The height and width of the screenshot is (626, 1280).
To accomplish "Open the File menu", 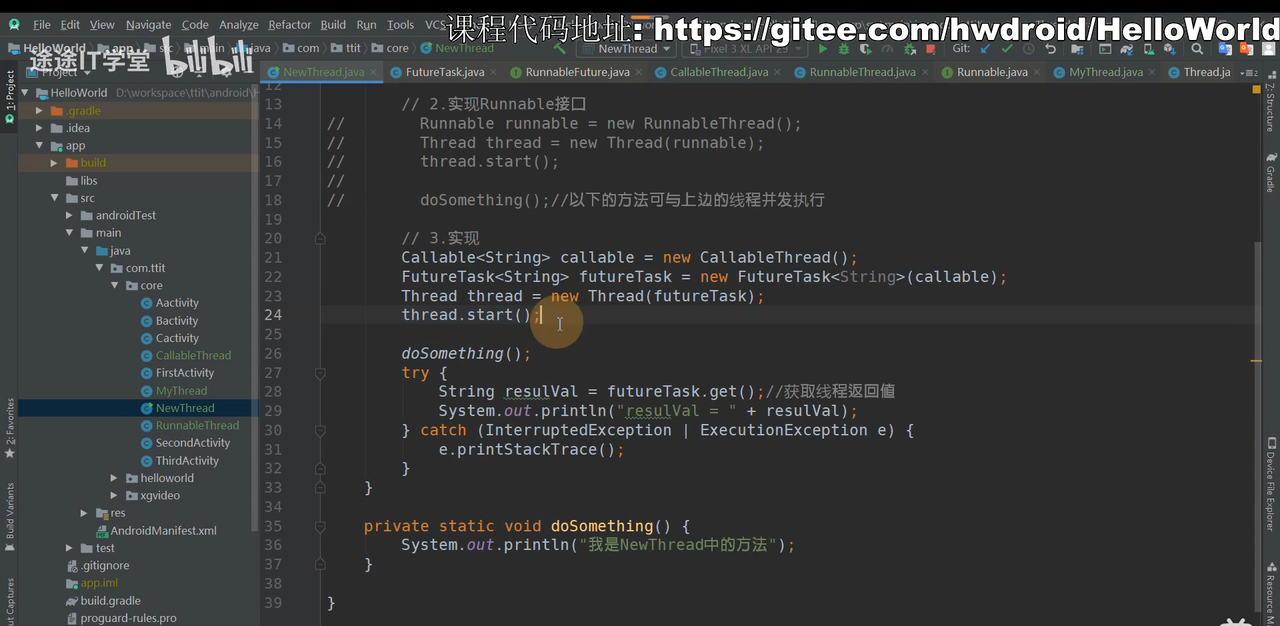I will coord(42,24).
